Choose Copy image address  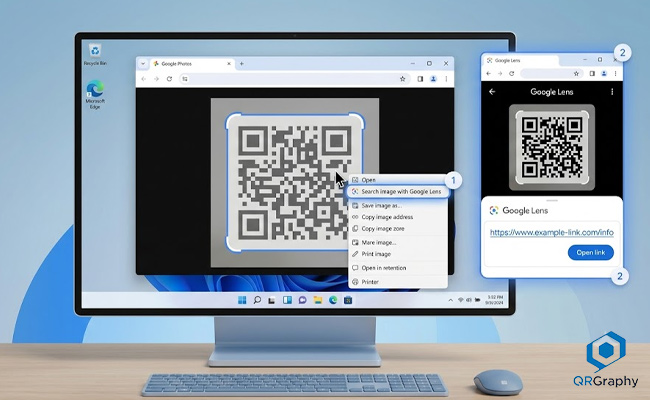398,217
